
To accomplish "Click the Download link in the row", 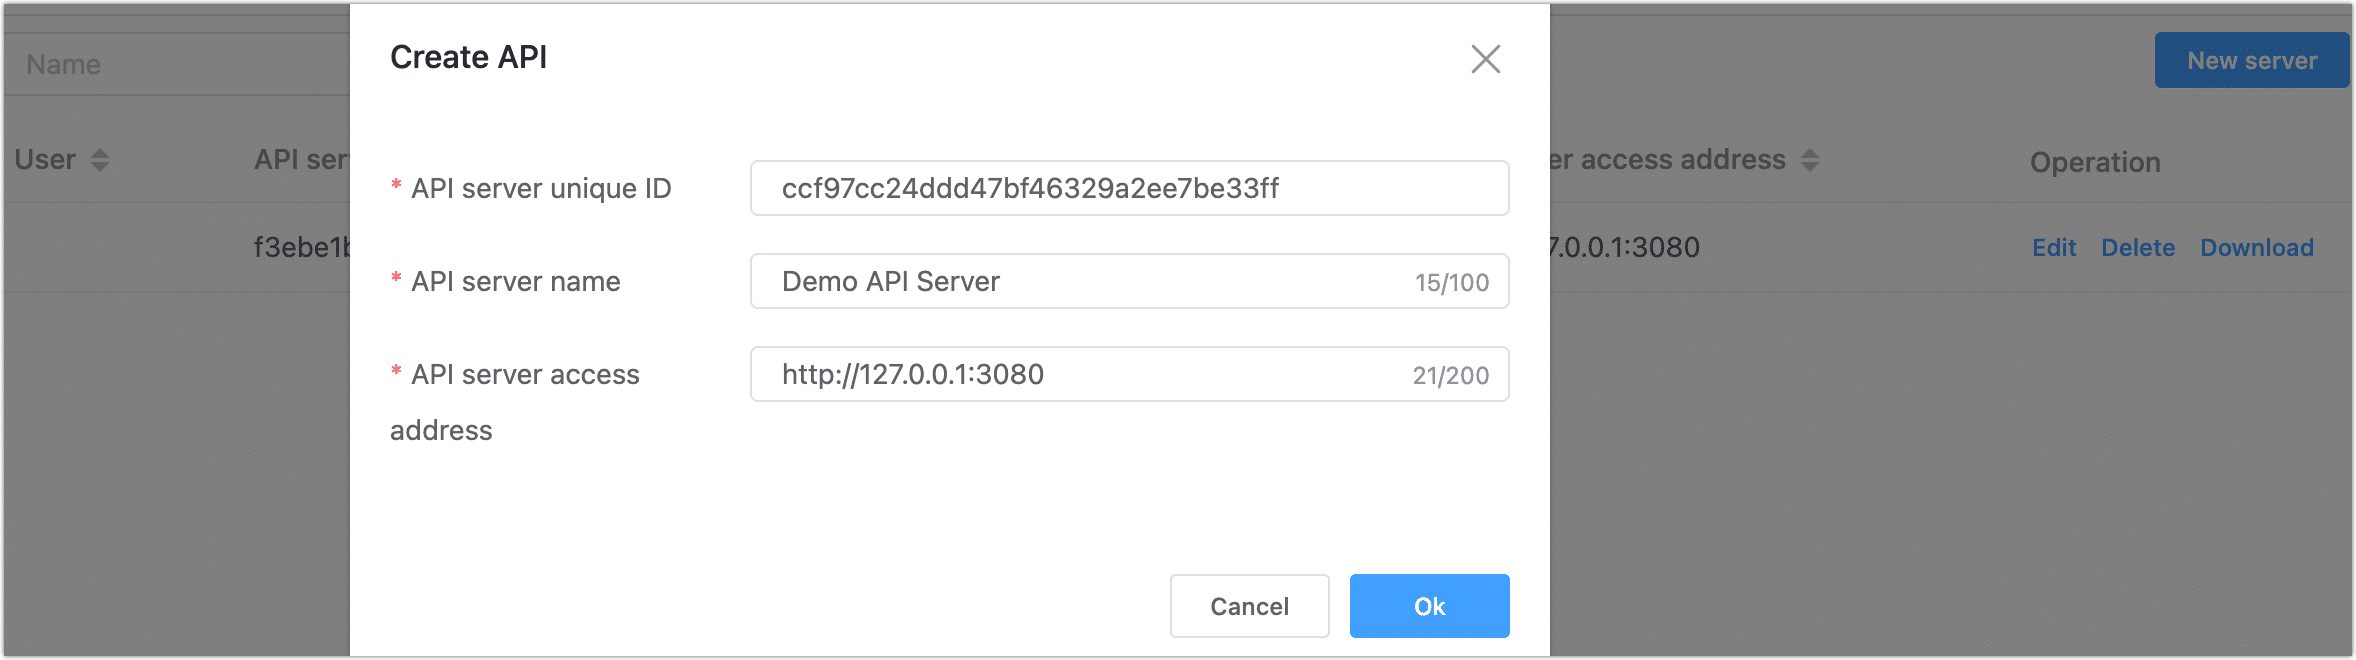I will point(2257,247).
